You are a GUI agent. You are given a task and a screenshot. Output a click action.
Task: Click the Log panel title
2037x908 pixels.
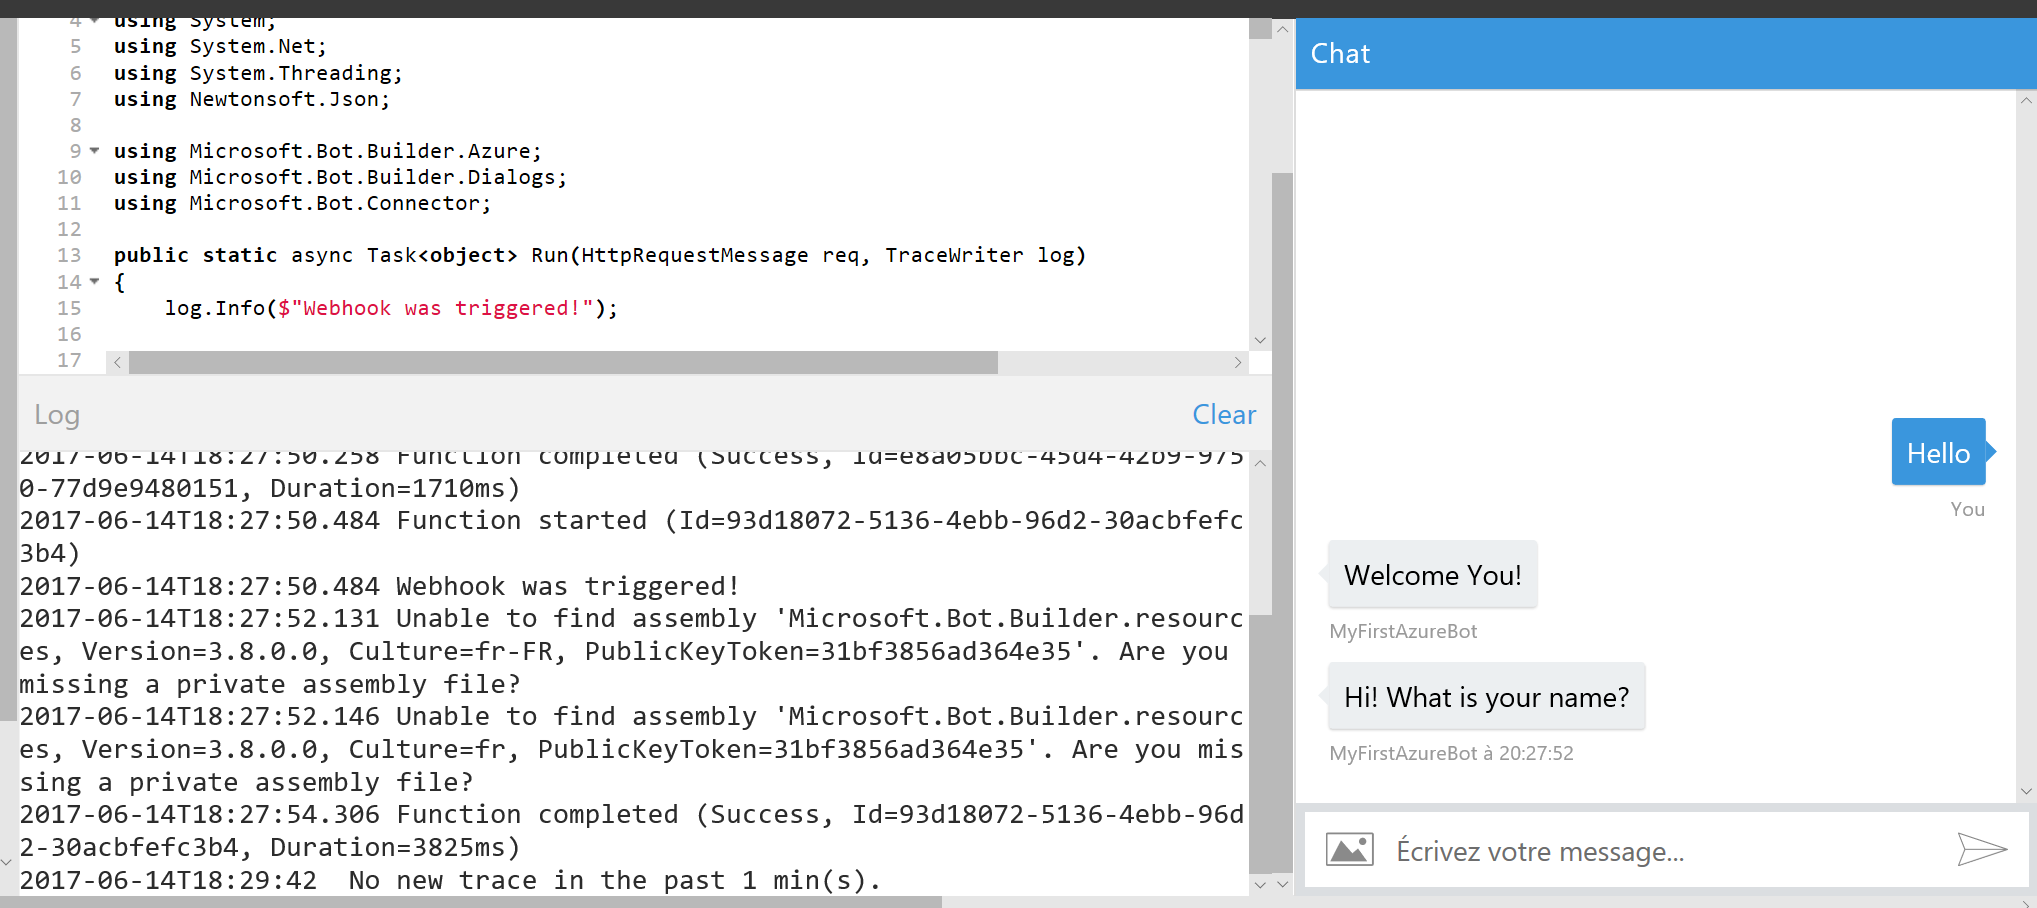[57, 415]
